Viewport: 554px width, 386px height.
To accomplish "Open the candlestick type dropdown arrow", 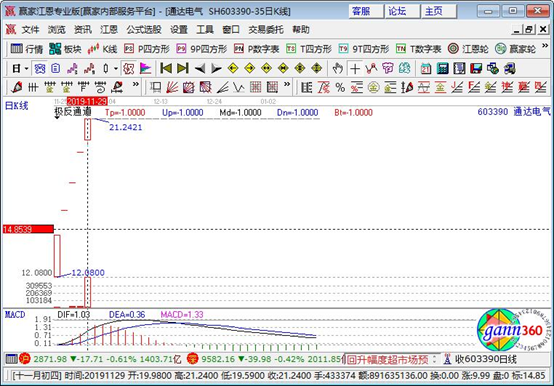I will point(116,68).
